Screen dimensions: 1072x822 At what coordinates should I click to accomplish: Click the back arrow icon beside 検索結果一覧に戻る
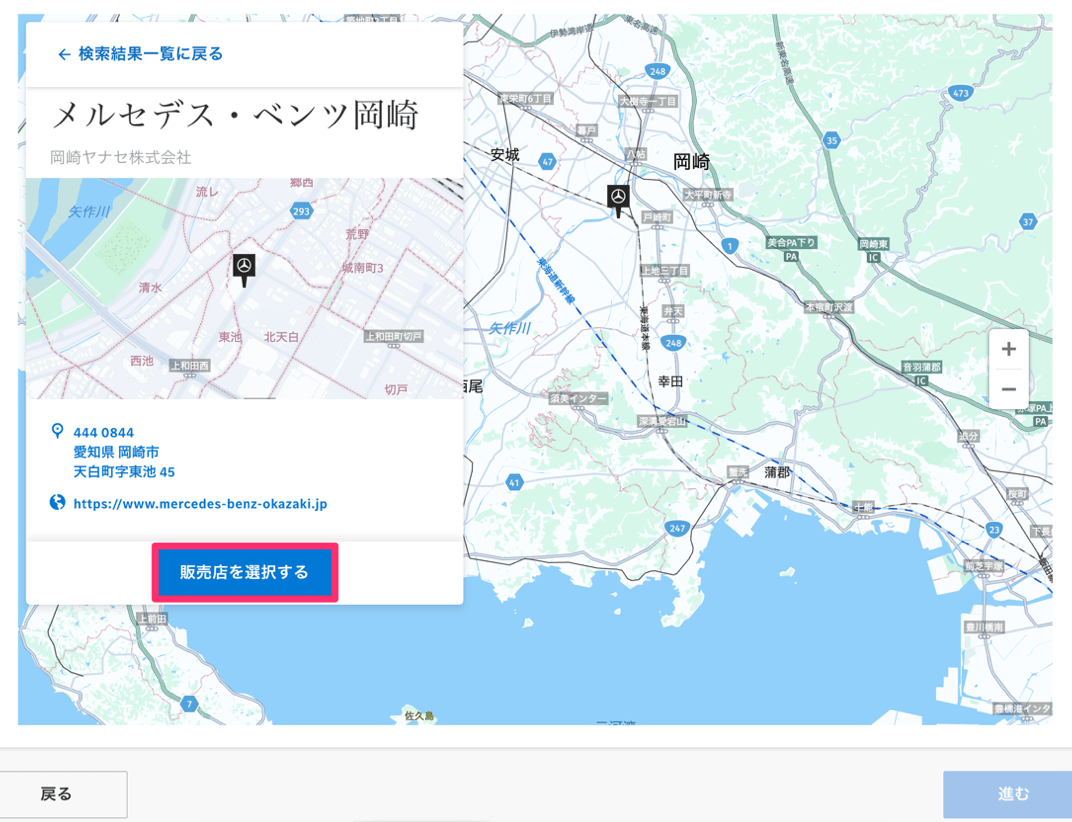[64, 55]
